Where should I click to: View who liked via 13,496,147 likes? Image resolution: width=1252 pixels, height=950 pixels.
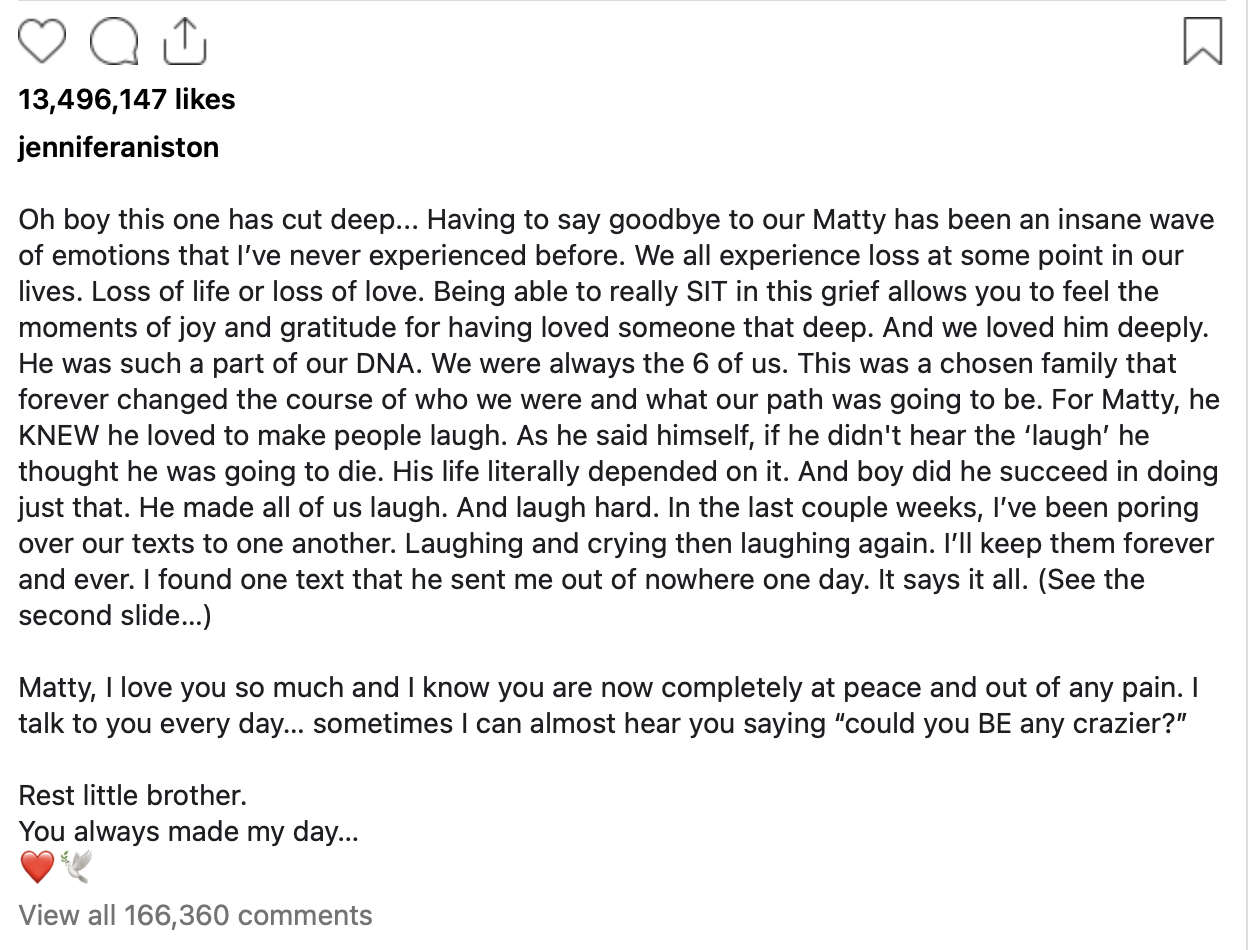point(127,100)
